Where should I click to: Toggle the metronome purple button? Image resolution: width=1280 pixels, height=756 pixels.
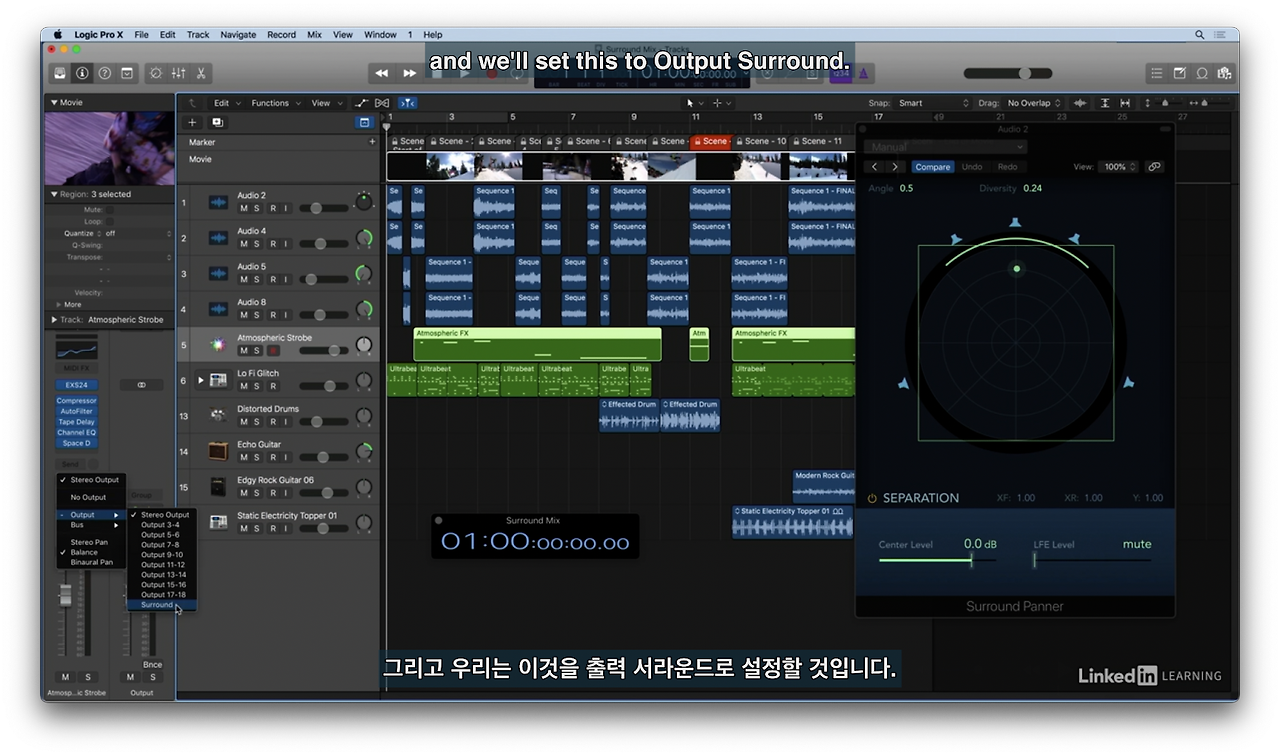tap(863, 73)
